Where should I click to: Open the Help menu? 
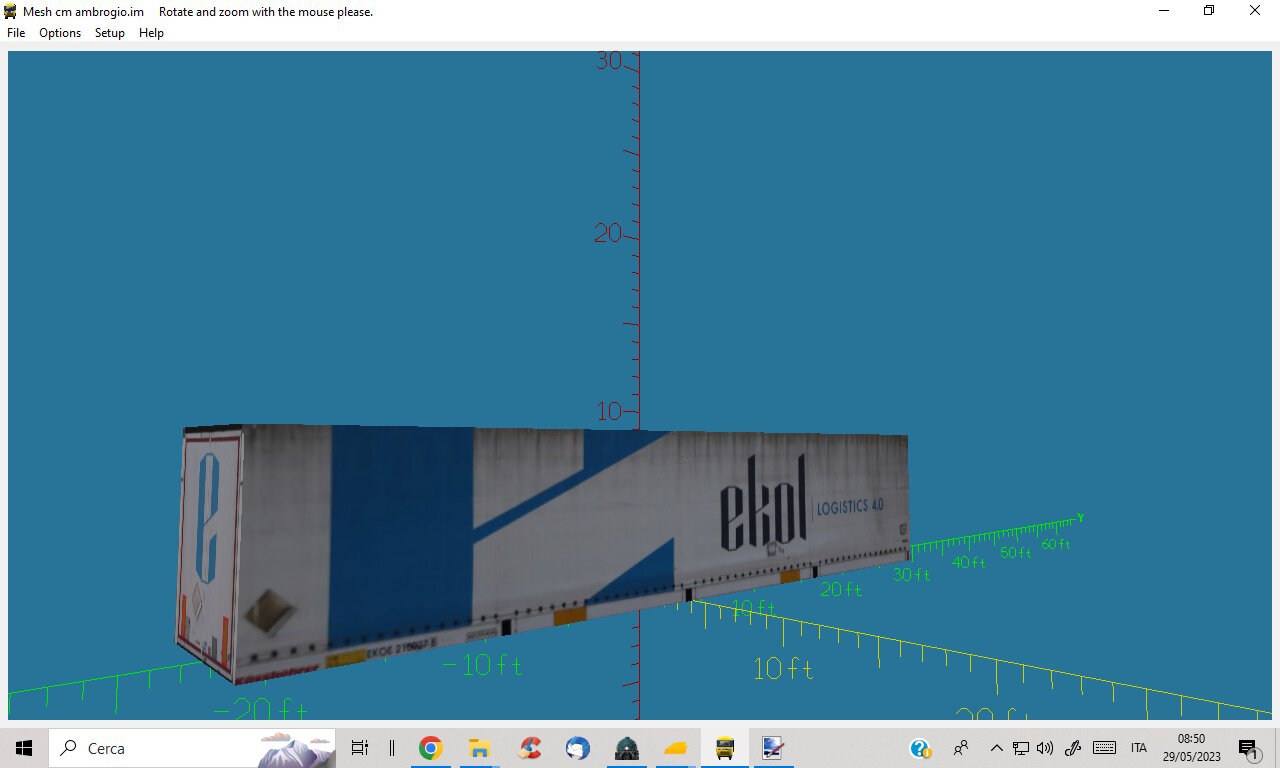[x=151, y=33]
